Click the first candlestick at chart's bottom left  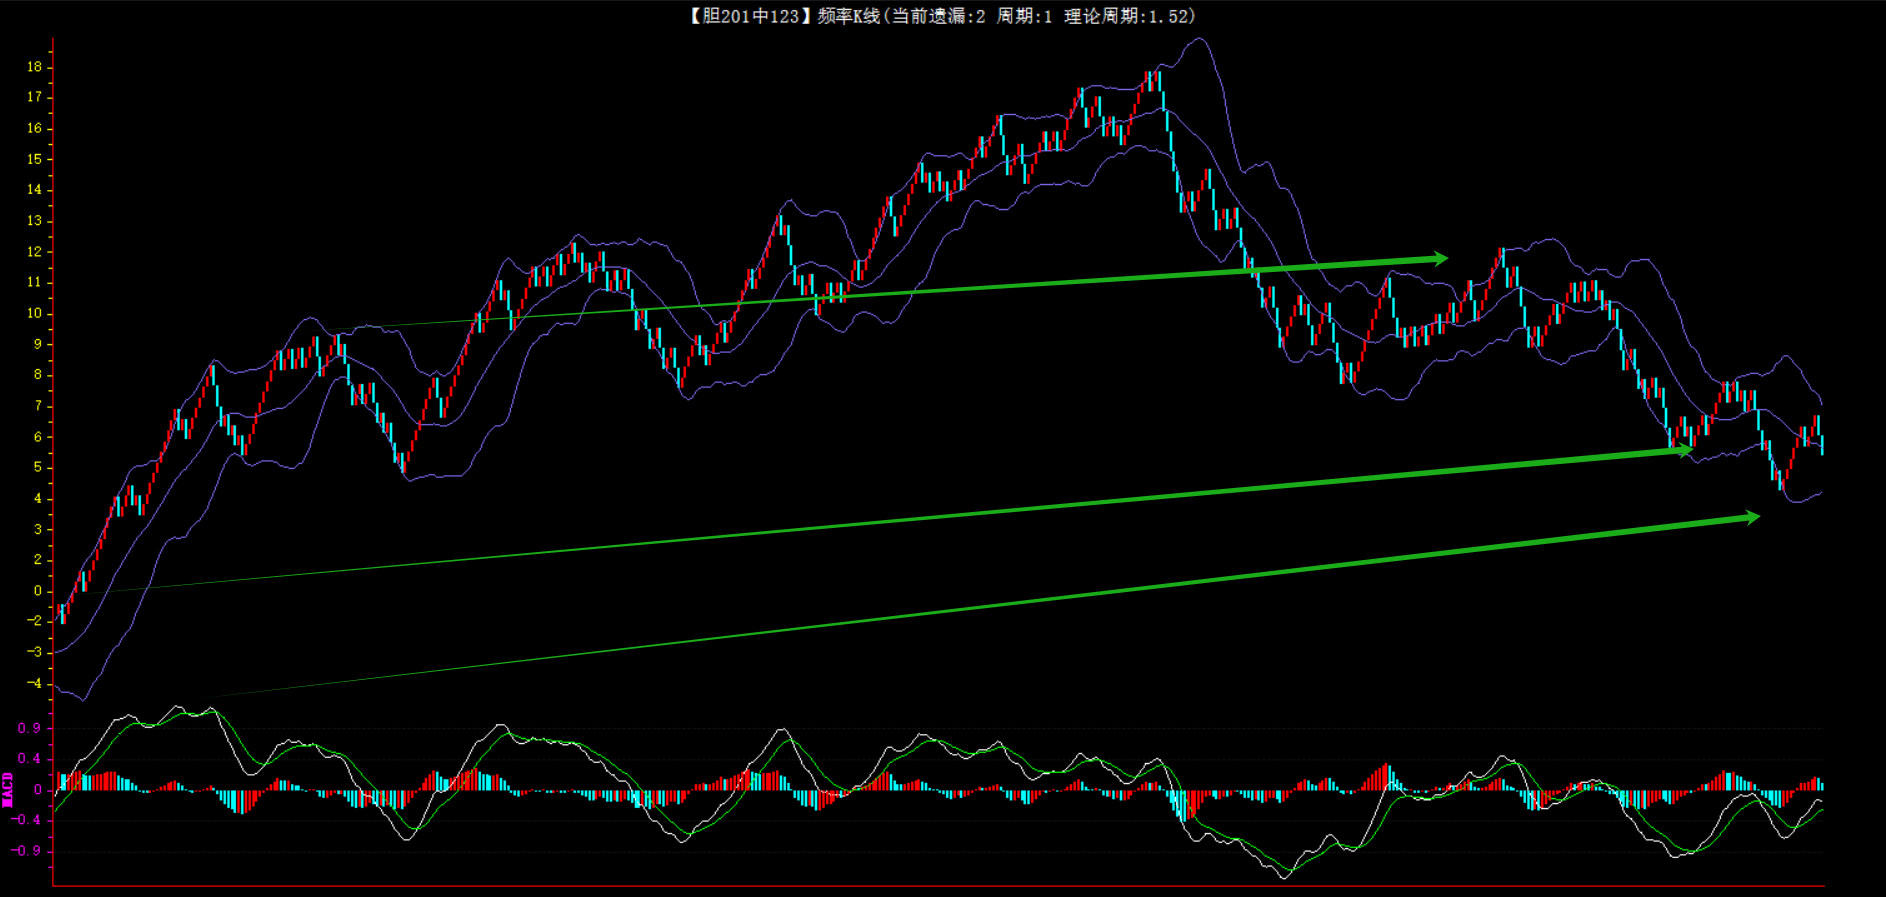pyautogui.click(x=62, y=613)
